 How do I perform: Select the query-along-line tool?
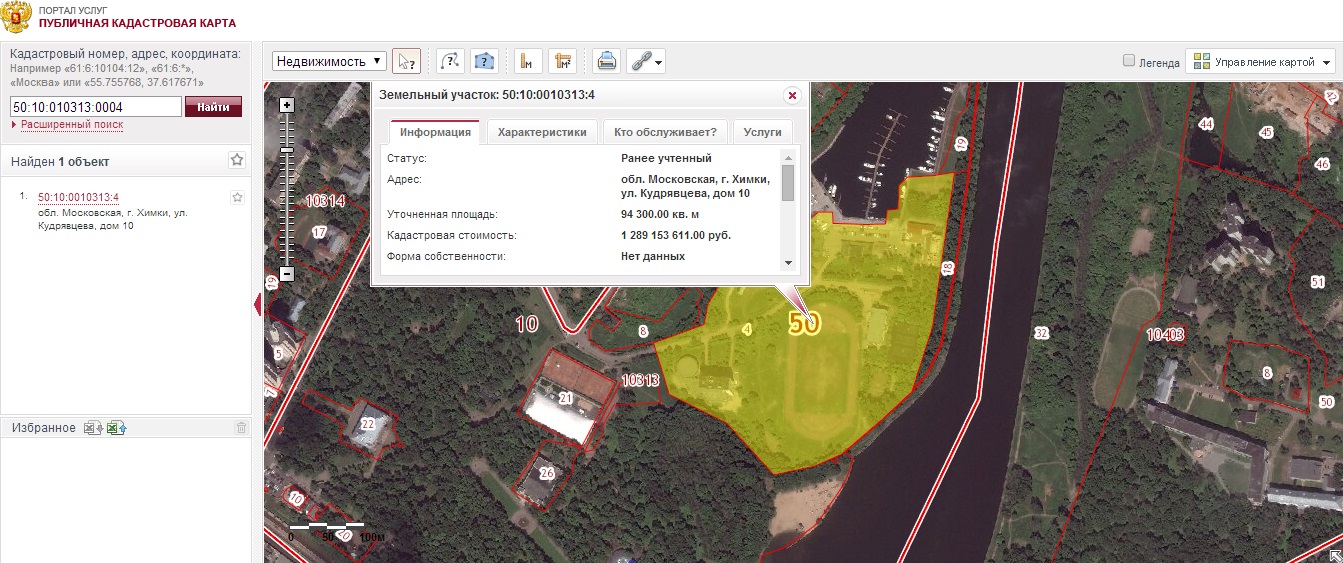tap(451, 61)
